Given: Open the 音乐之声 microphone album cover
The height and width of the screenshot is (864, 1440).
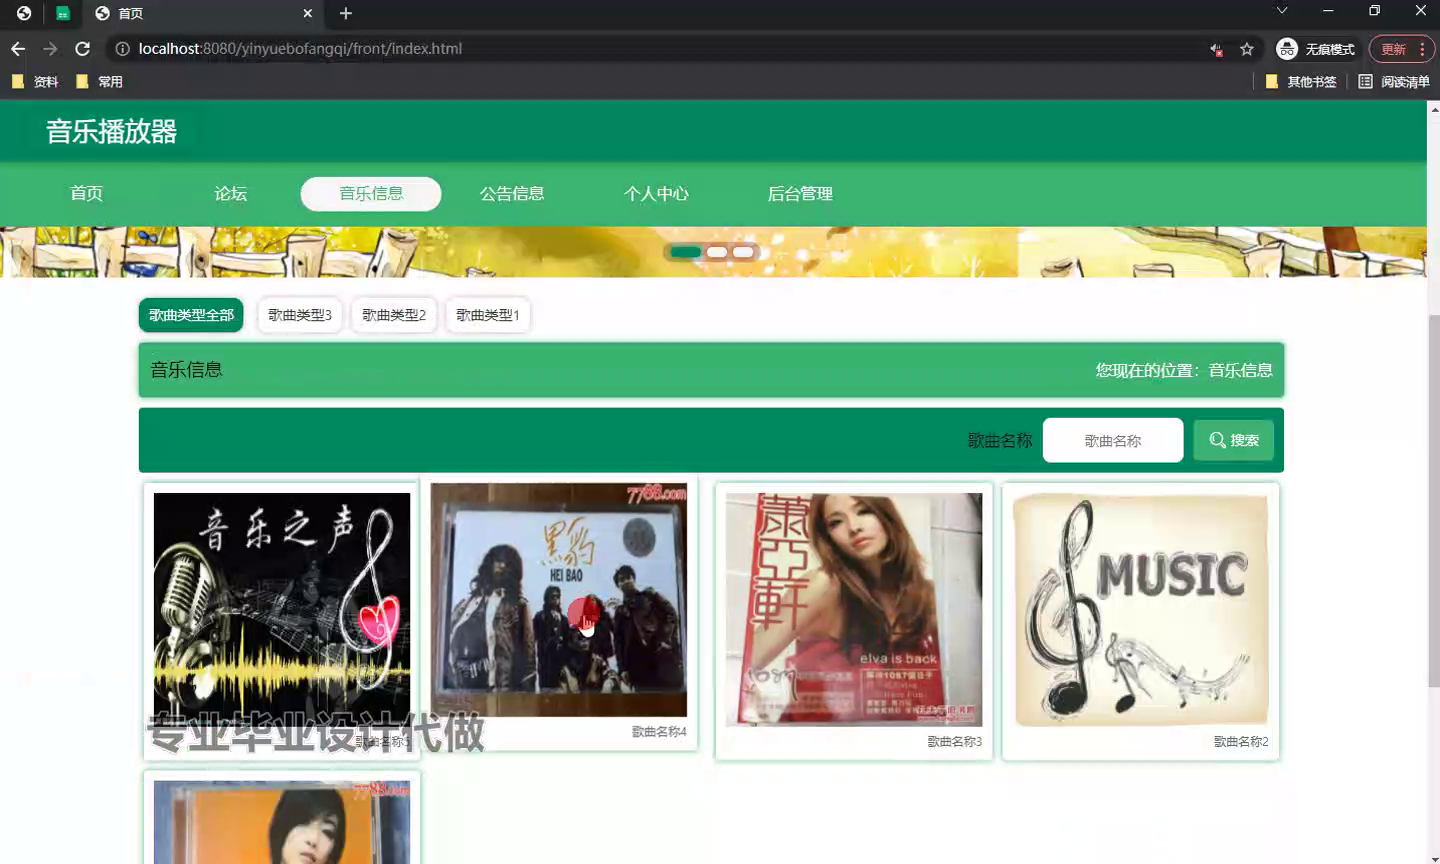Looking at the screenshot, I should [x=282, y=609].
